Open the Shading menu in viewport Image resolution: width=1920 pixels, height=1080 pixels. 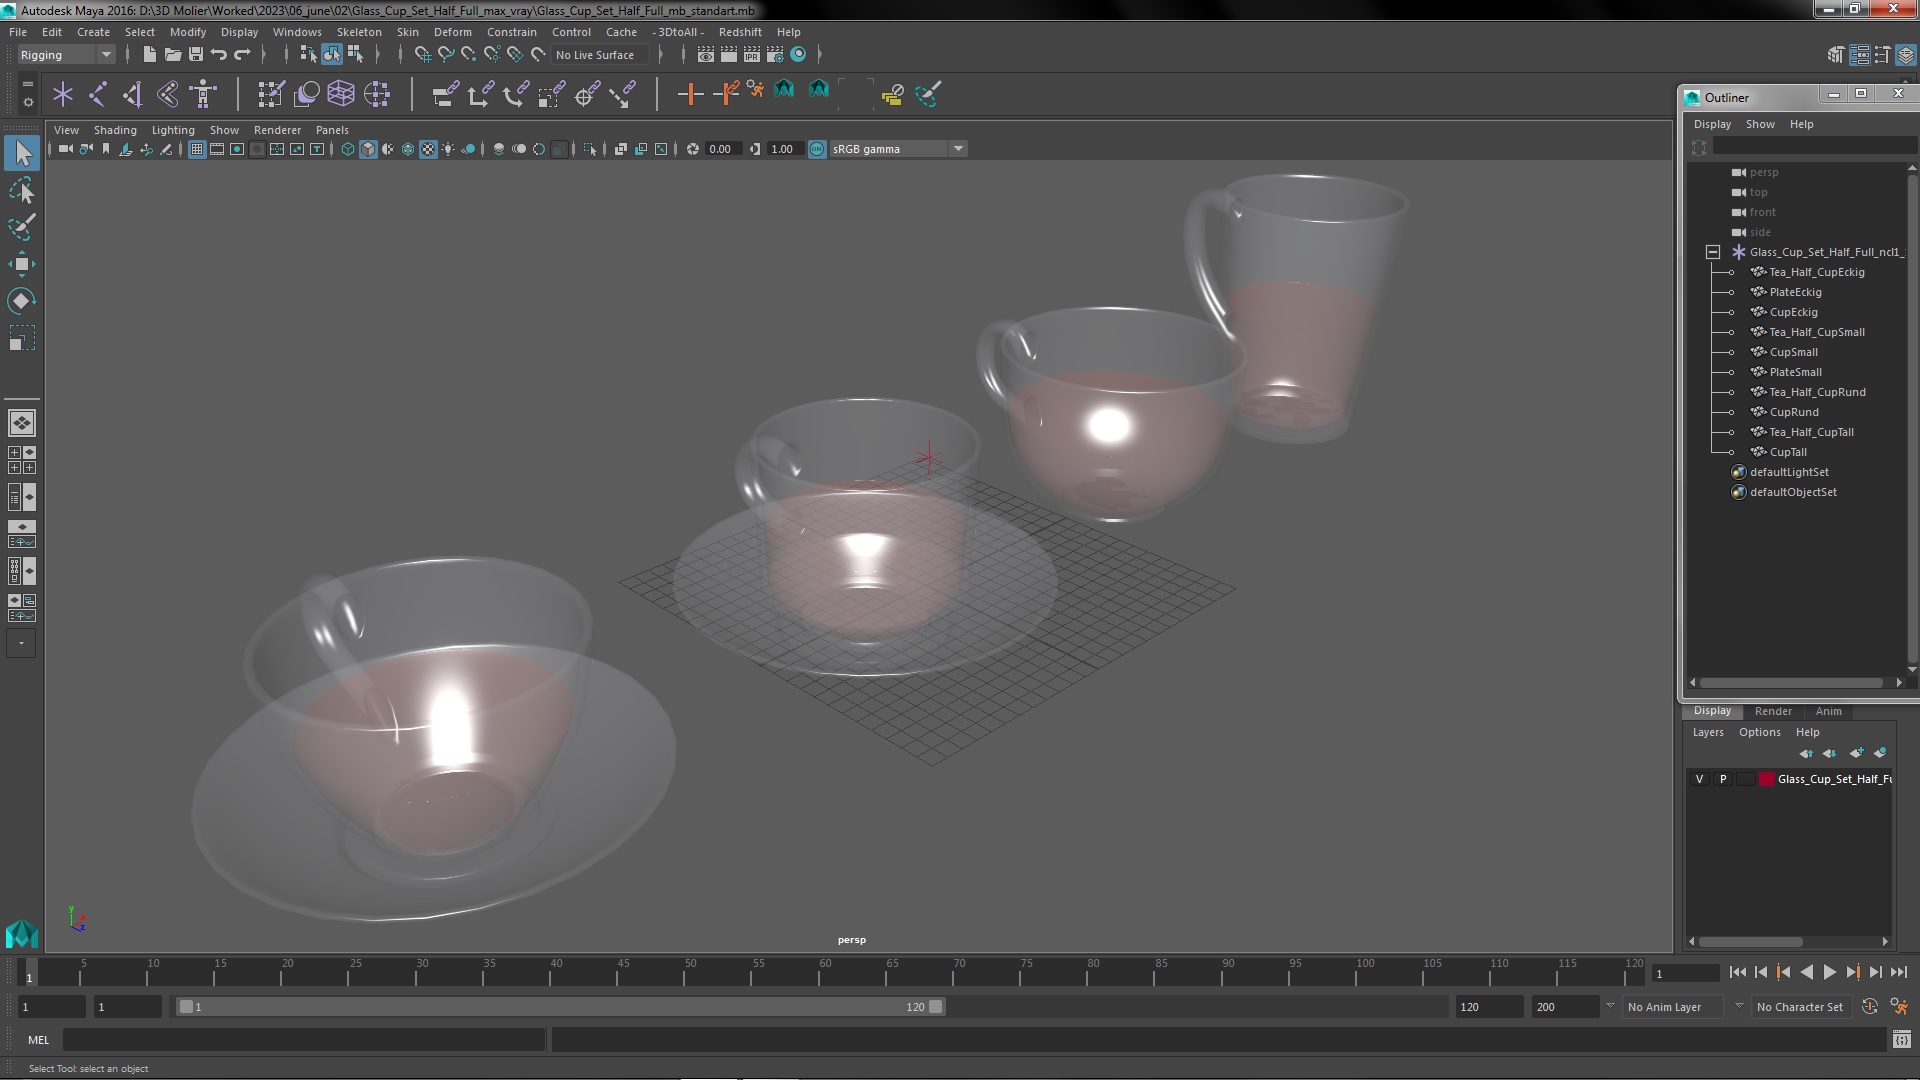[115, 128]
